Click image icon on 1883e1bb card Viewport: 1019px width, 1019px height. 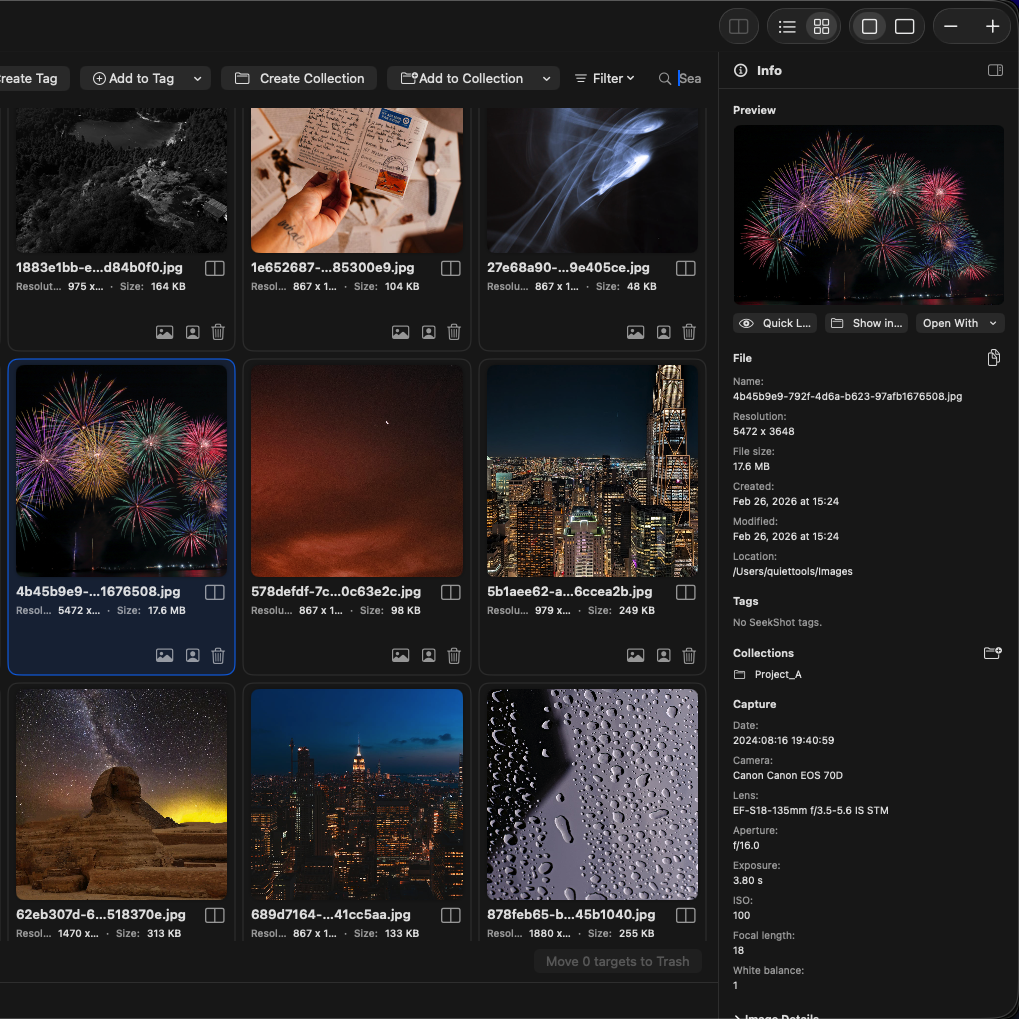[164, 332]
